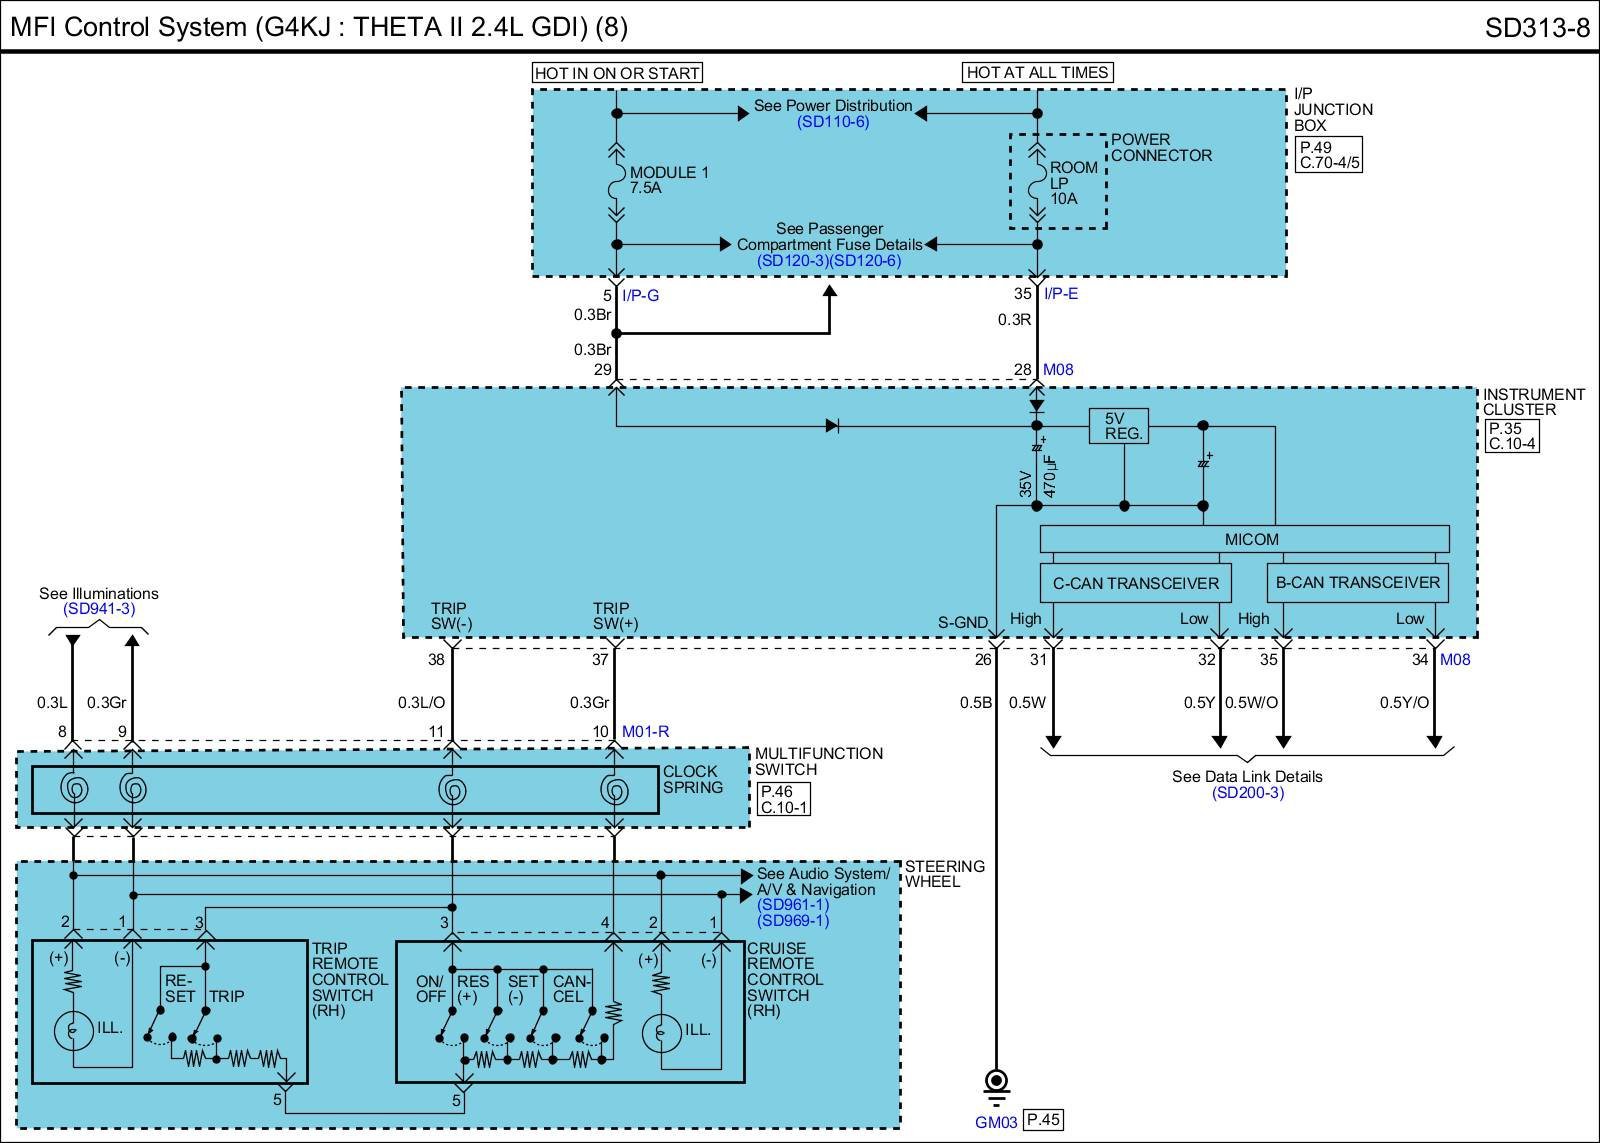Image resolution: width=1600 pixels, height=1143 pixels.
Task: Select the B-CAN TRANSCEIVER block
Action: pyautogui.click(x=1356, y=583)
